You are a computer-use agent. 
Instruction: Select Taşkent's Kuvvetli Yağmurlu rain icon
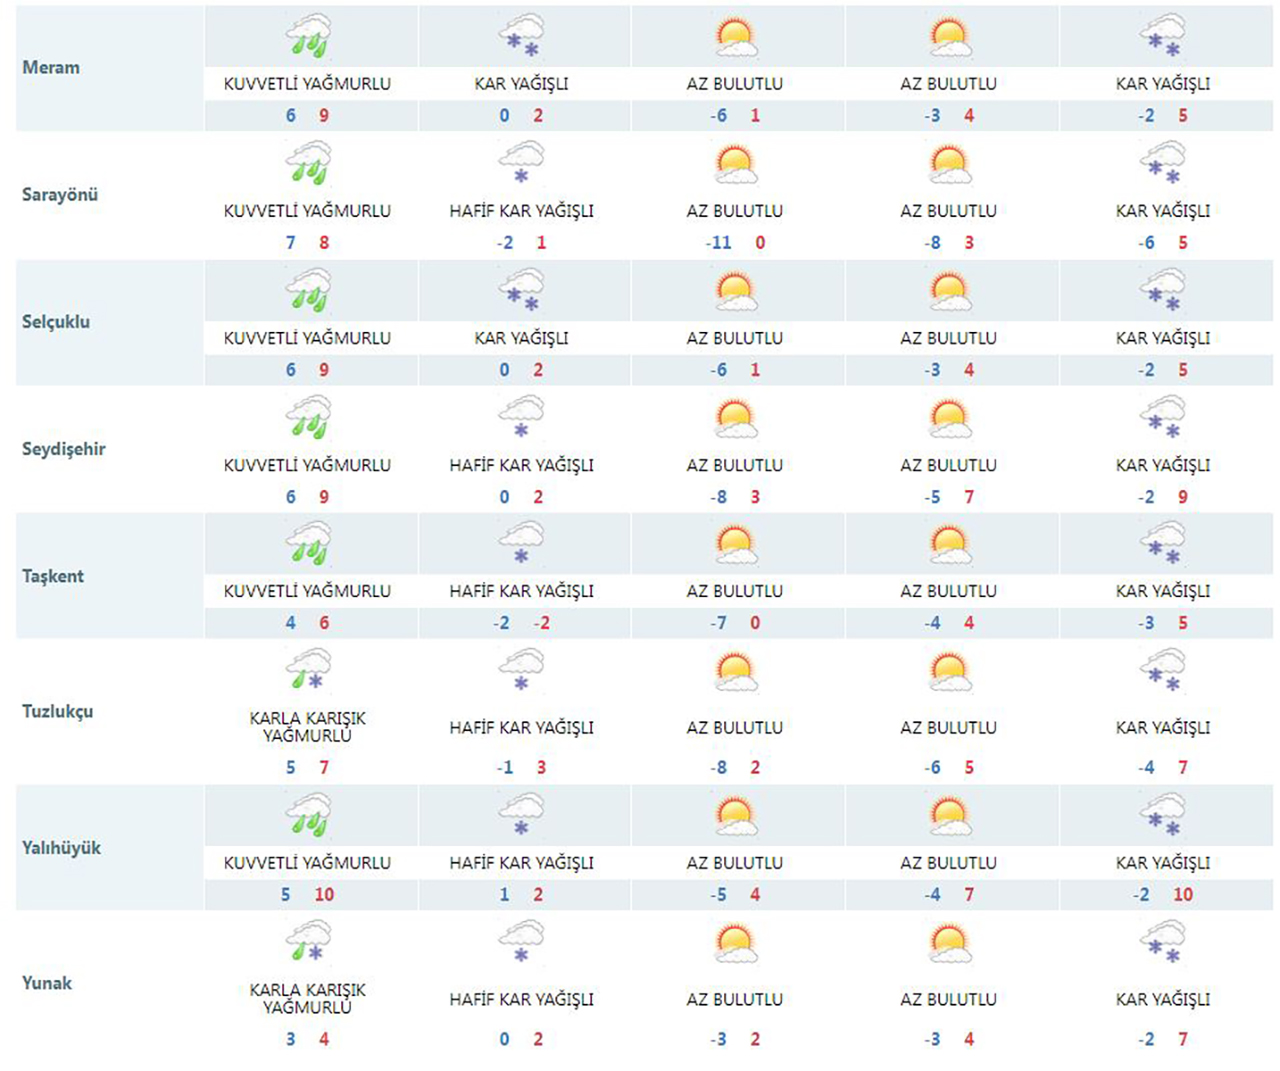[308, 544]
